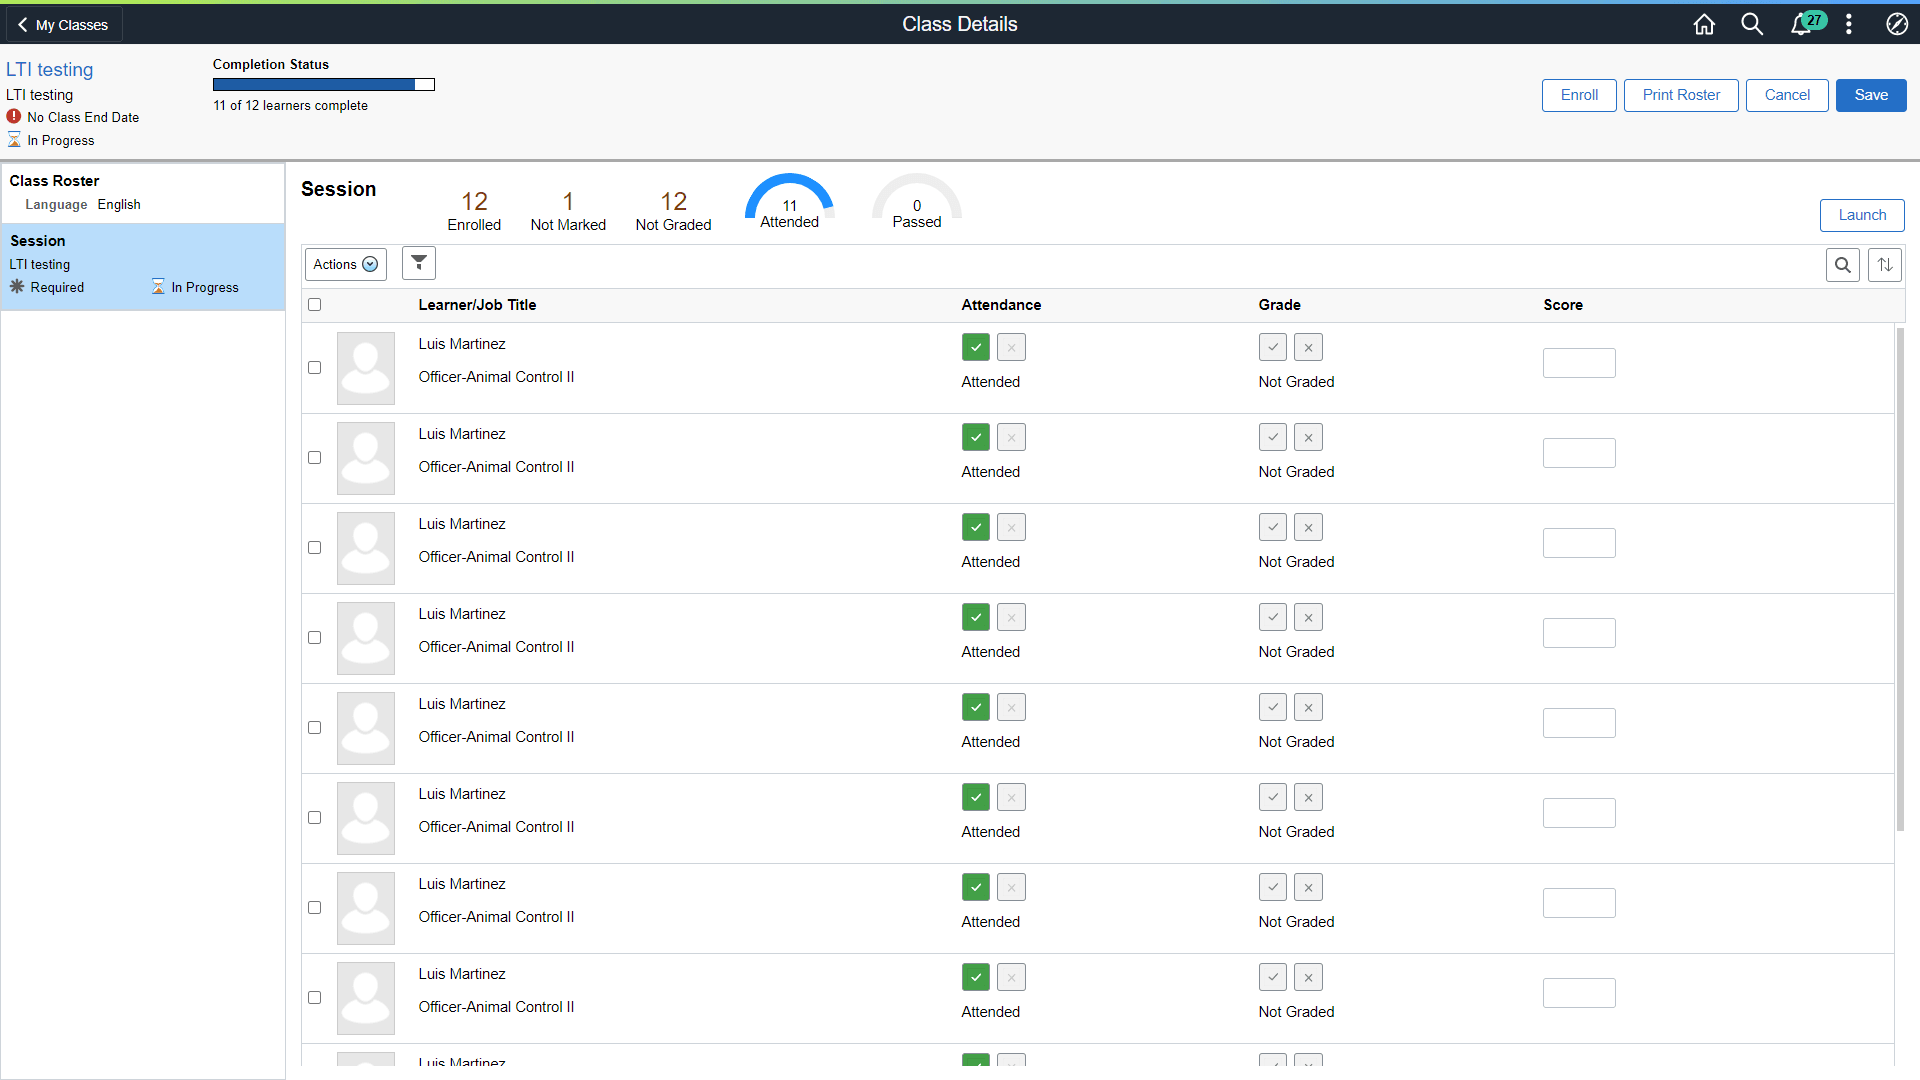Click the first learner's Score field
The image size is (1920, 1080).
tap(1579, 363)
